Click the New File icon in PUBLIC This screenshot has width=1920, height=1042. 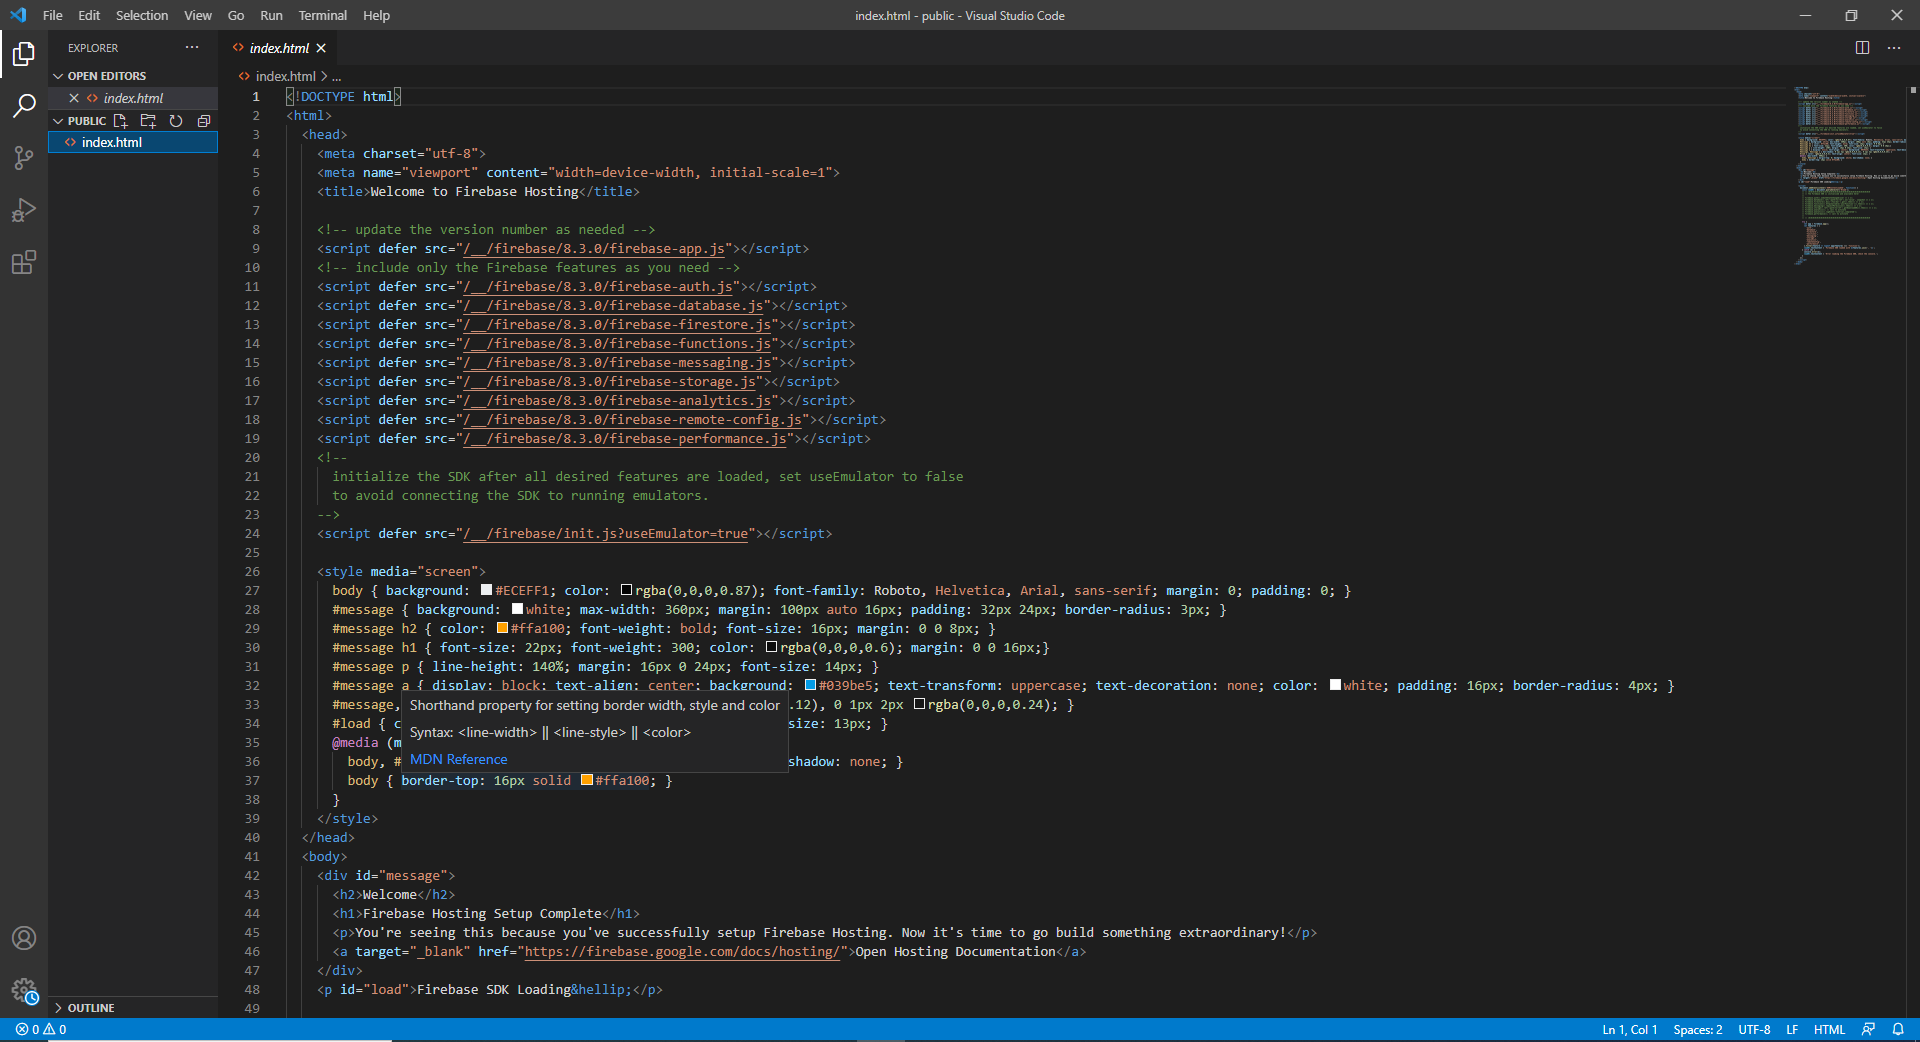click(121, 121)
